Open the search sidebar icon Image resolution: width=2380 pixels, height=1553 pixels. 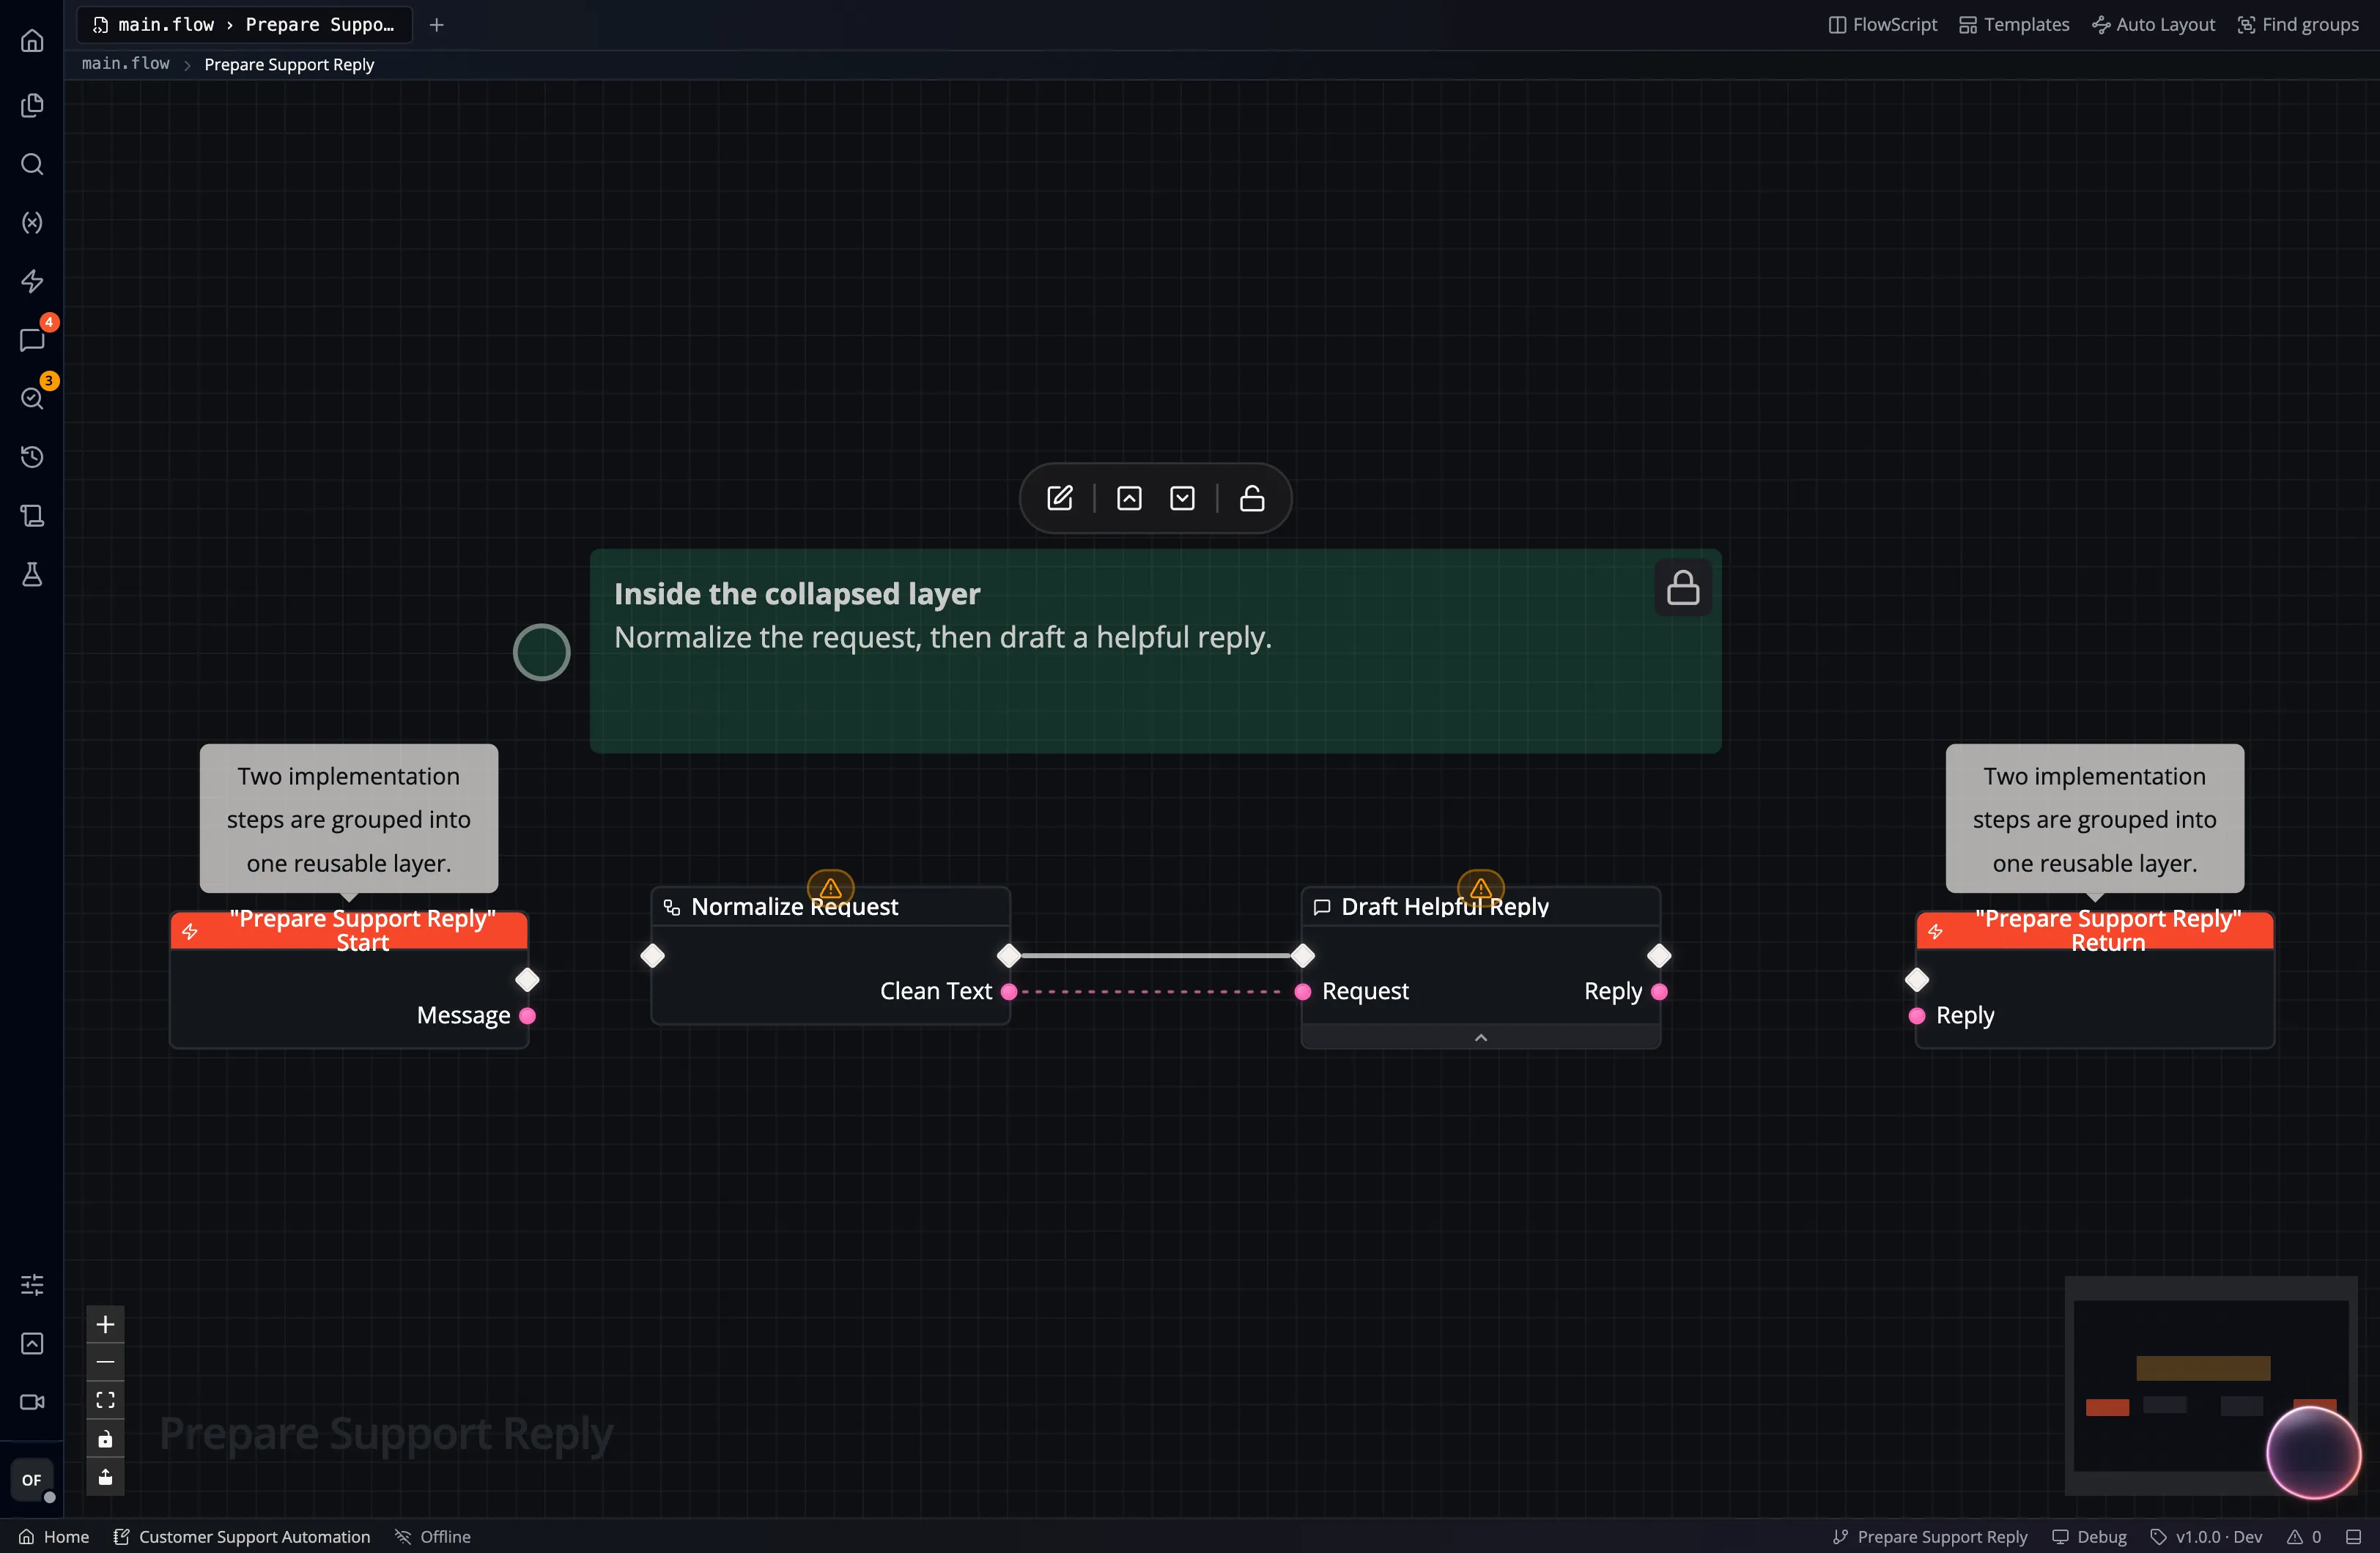32,164
